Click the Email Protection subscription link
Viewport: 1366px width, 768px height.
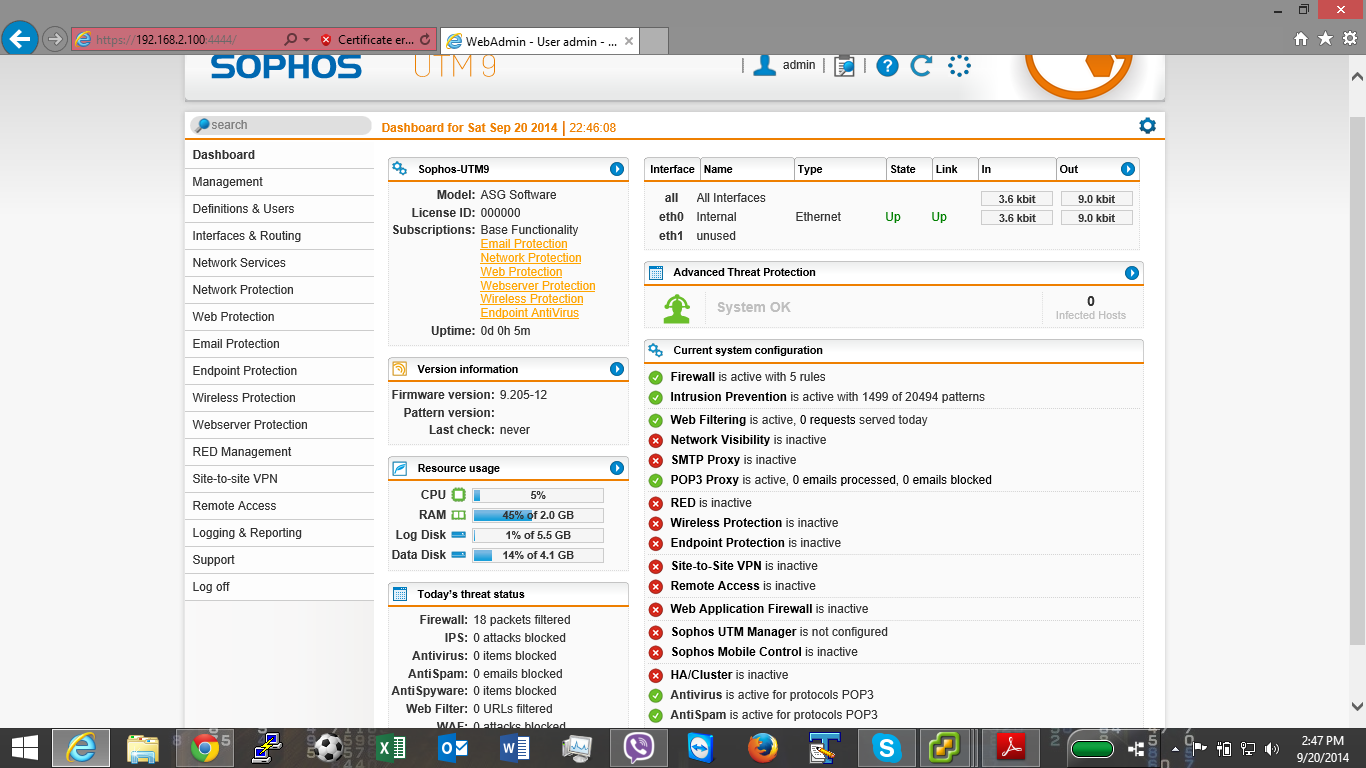point(524,244)
